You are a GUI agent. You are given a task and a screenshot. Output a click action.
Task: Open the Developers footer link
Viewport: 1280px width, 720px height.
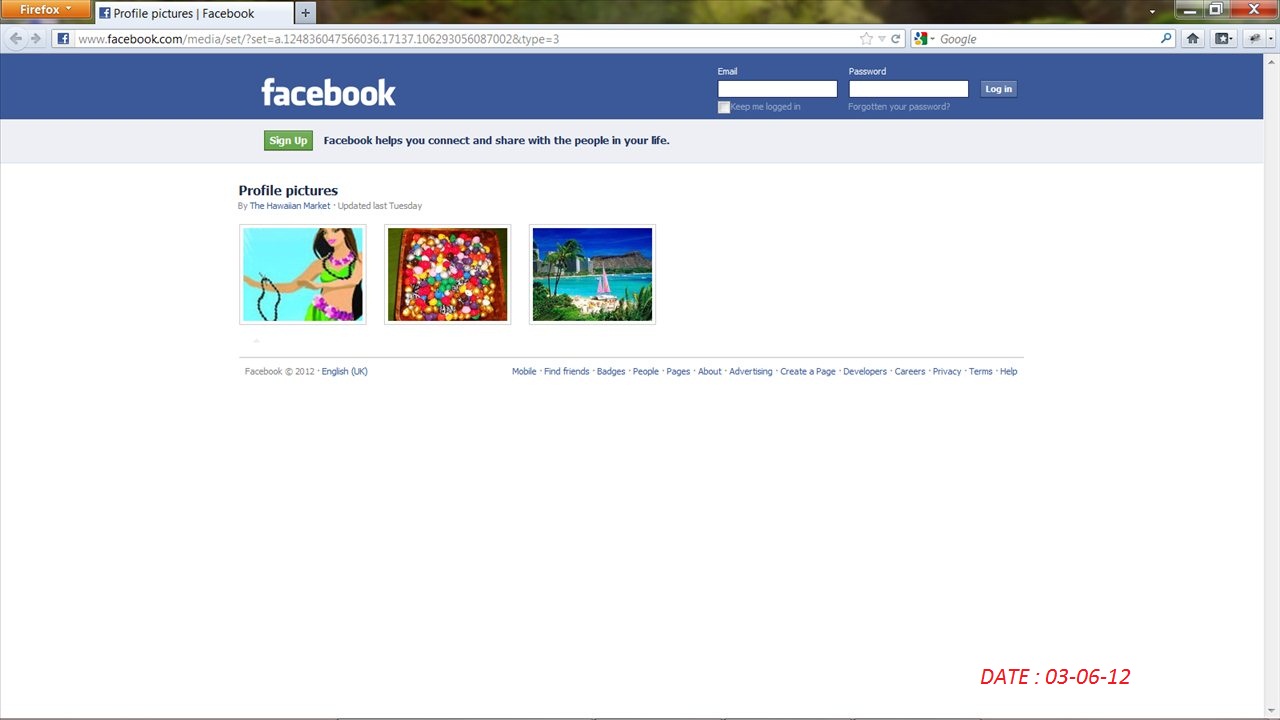point(865,372)
